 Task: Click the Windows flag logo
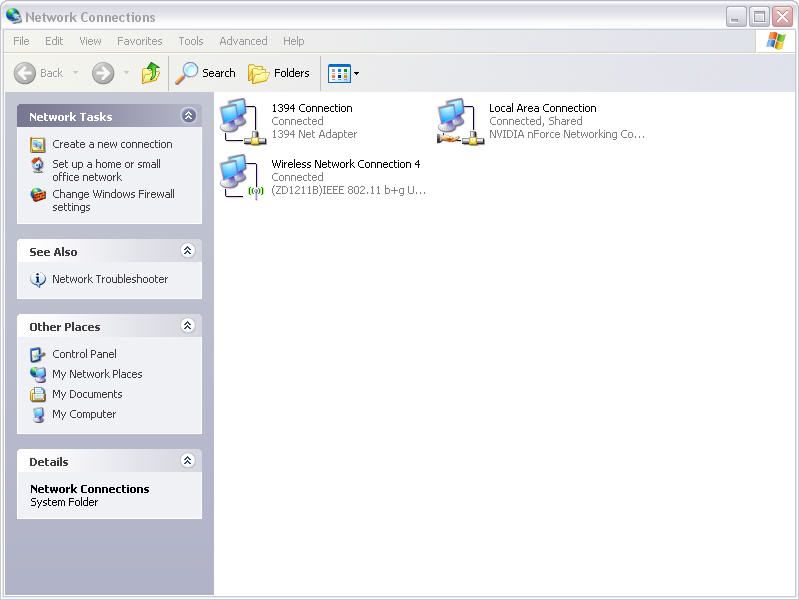(x=776, y=41)
